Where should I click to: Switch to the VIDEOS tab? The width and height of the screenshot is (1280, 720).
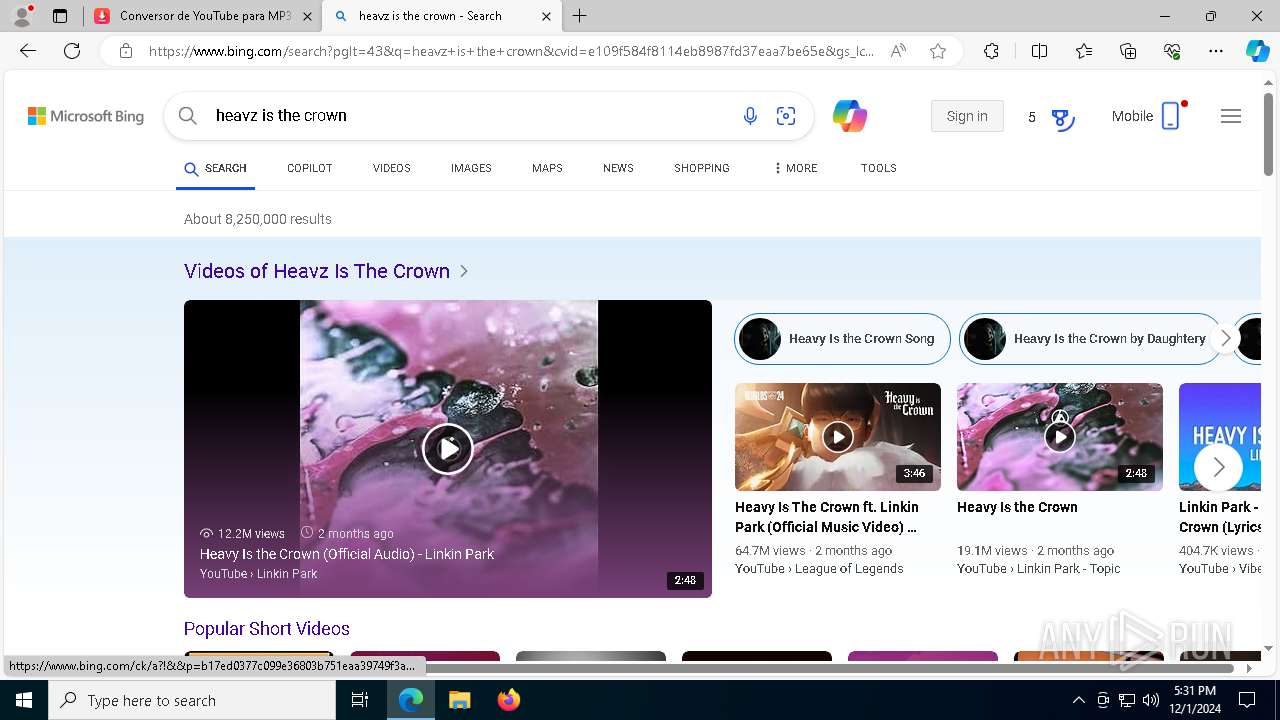coord(392,168)
